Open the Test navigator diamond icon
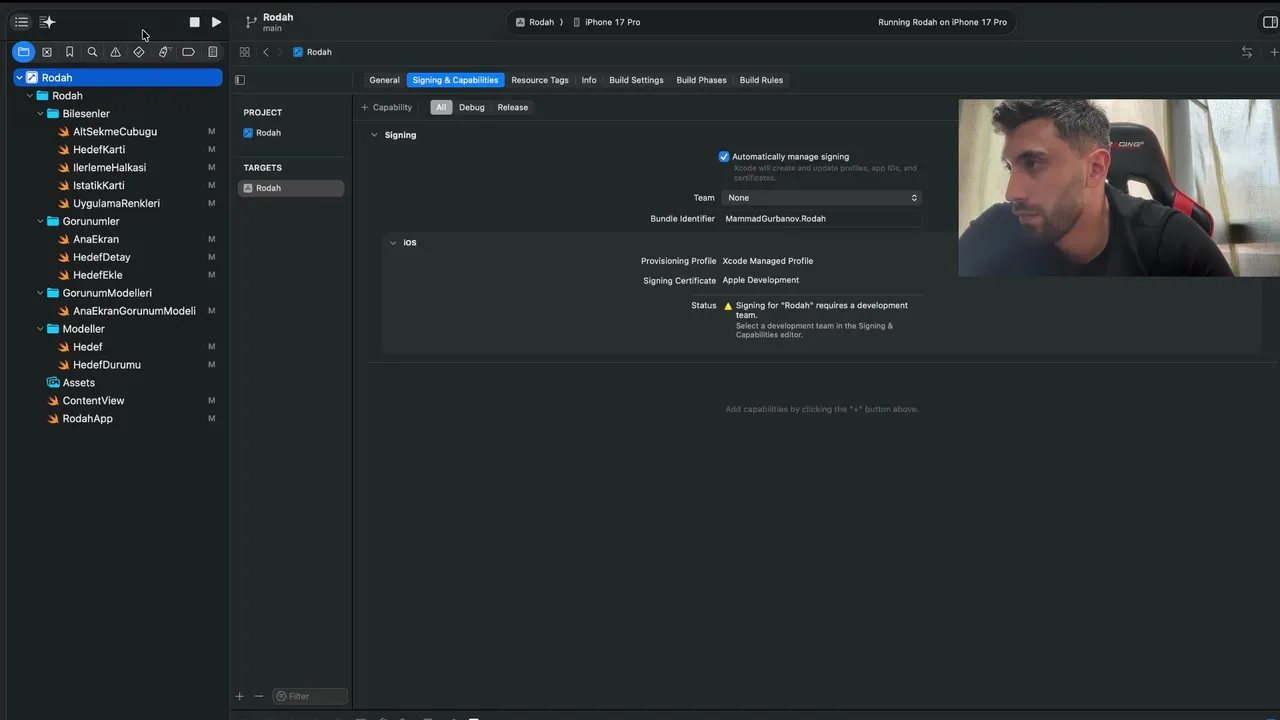This screenshot has width=1280, height=720. coord(139,52)
